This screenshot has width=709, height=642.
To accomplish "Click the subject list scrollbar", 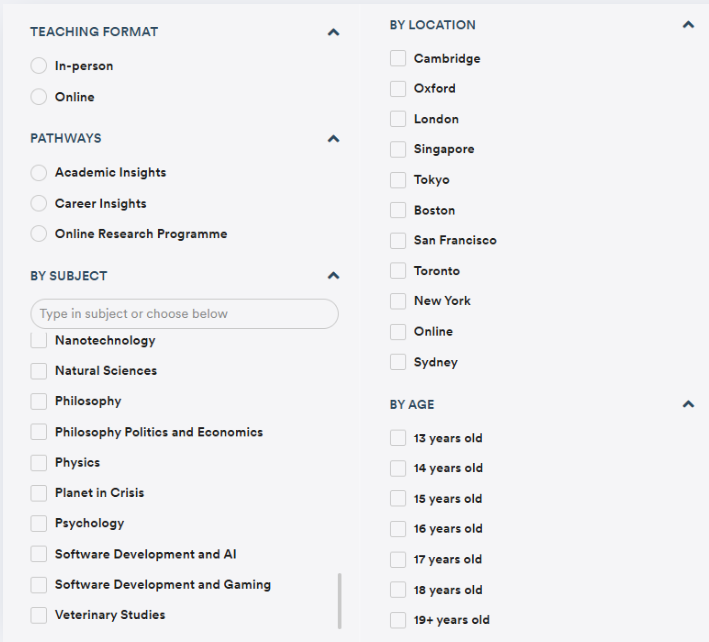I will tap(339, 600).
